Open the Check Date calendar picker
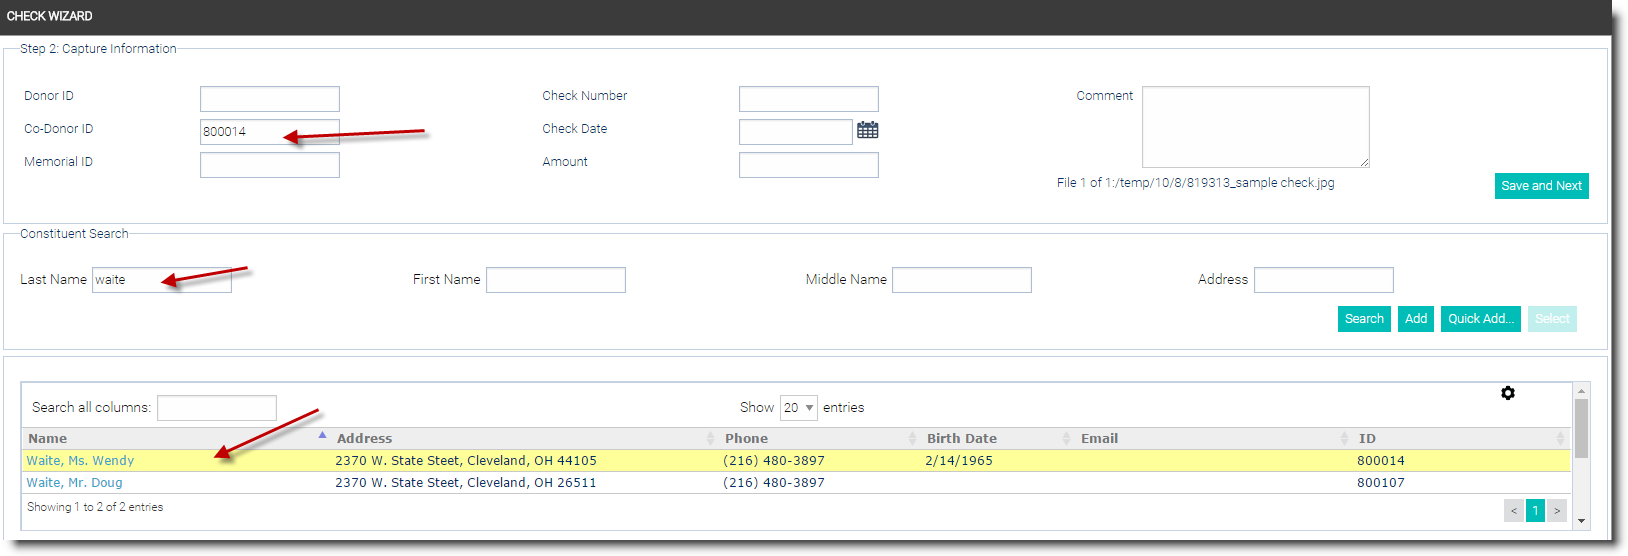The image size is (1628, 556). (868, 130)
